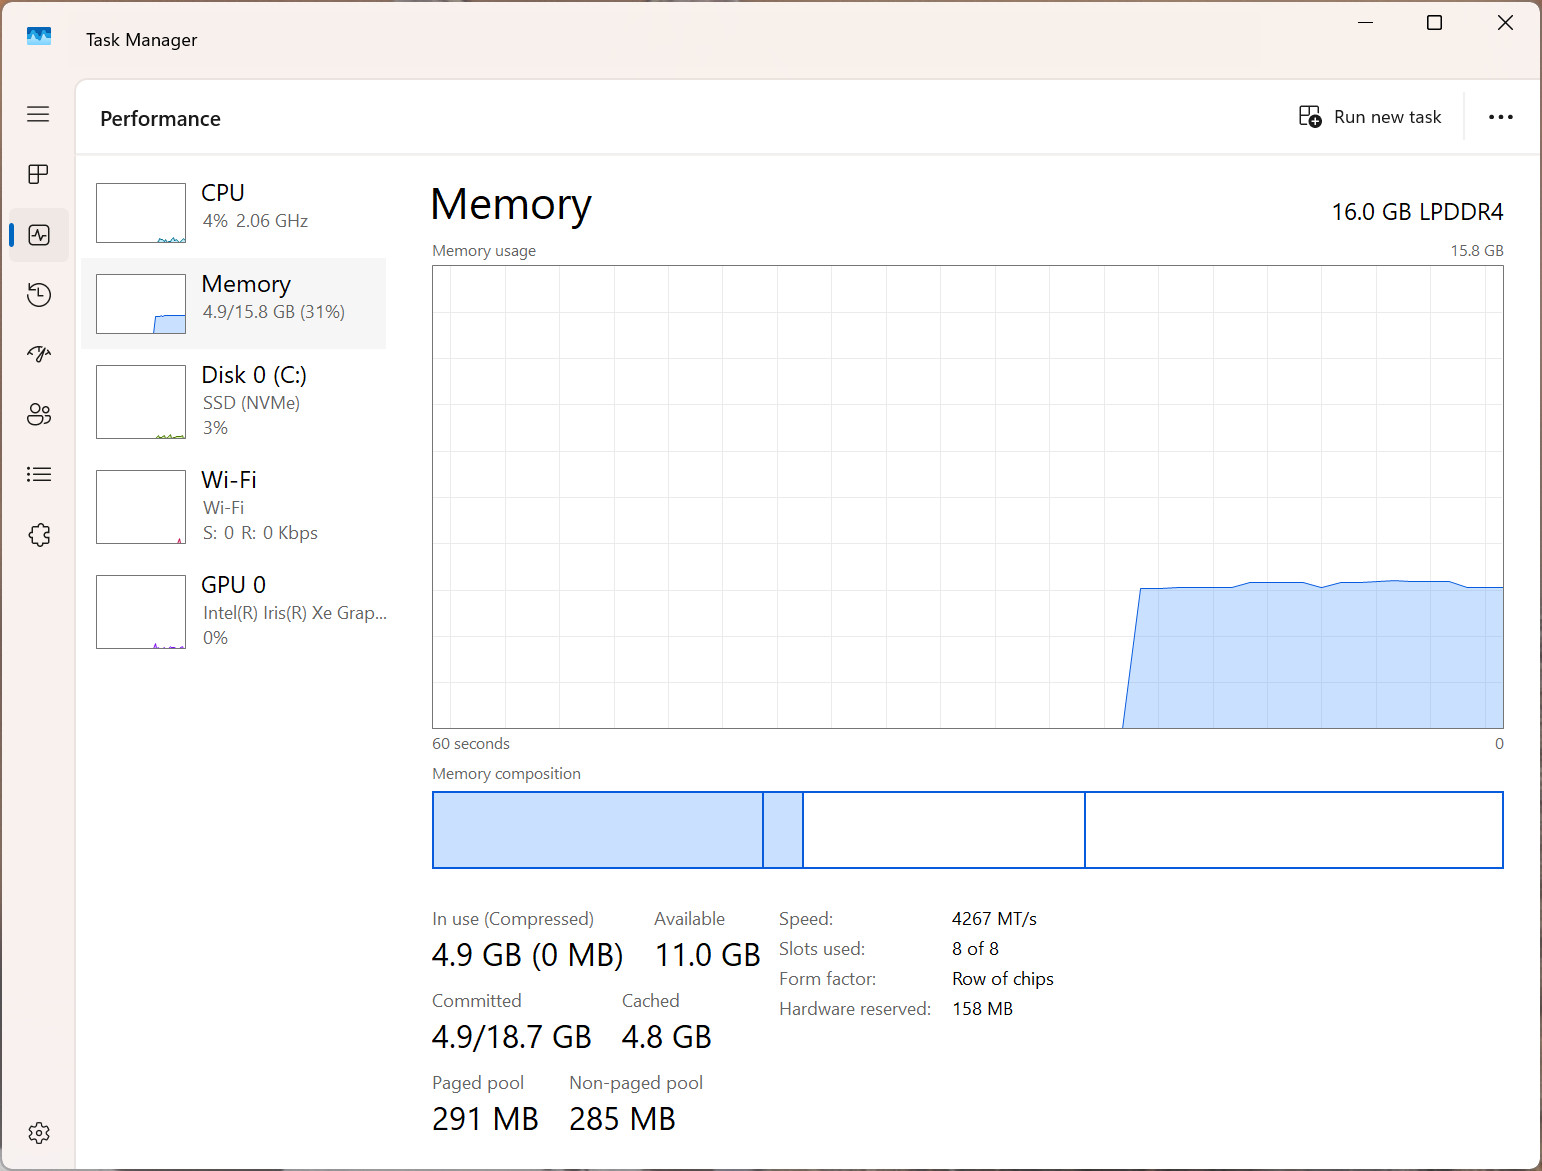
Task: Click the 158 MB hardware reserved value
Action: [982, 1009]
